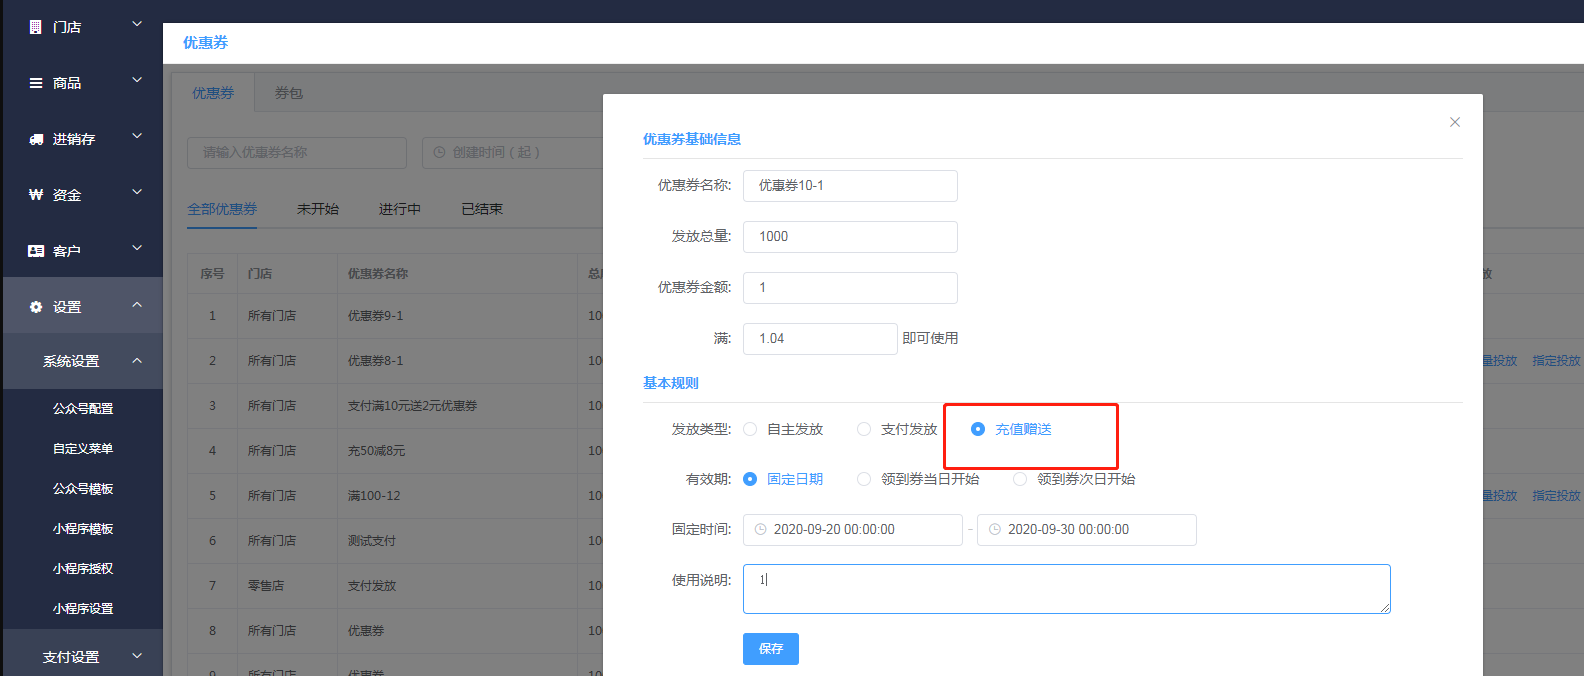
Task: Expand the 进销存 menu chevron
Action: click(x=137, y=136)
